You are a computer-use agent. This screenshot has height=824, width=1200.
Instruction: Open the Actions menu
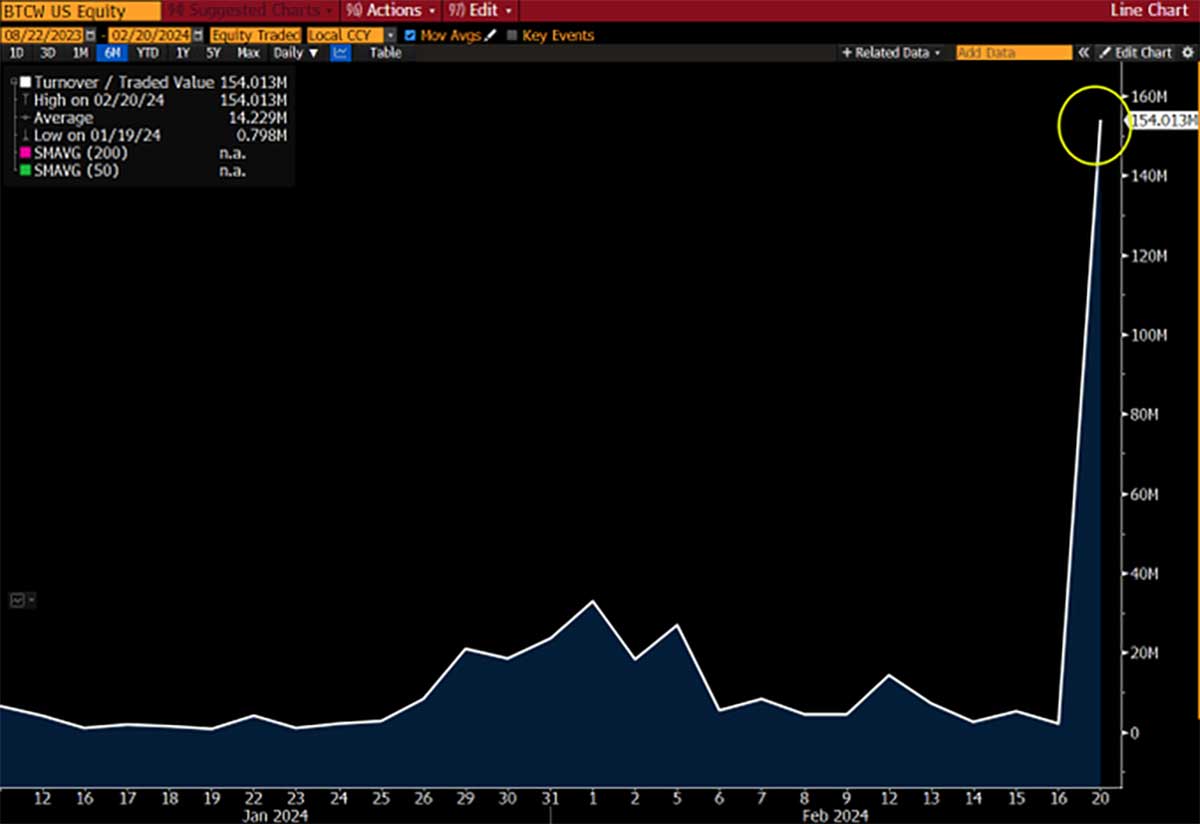coord(391,10)
